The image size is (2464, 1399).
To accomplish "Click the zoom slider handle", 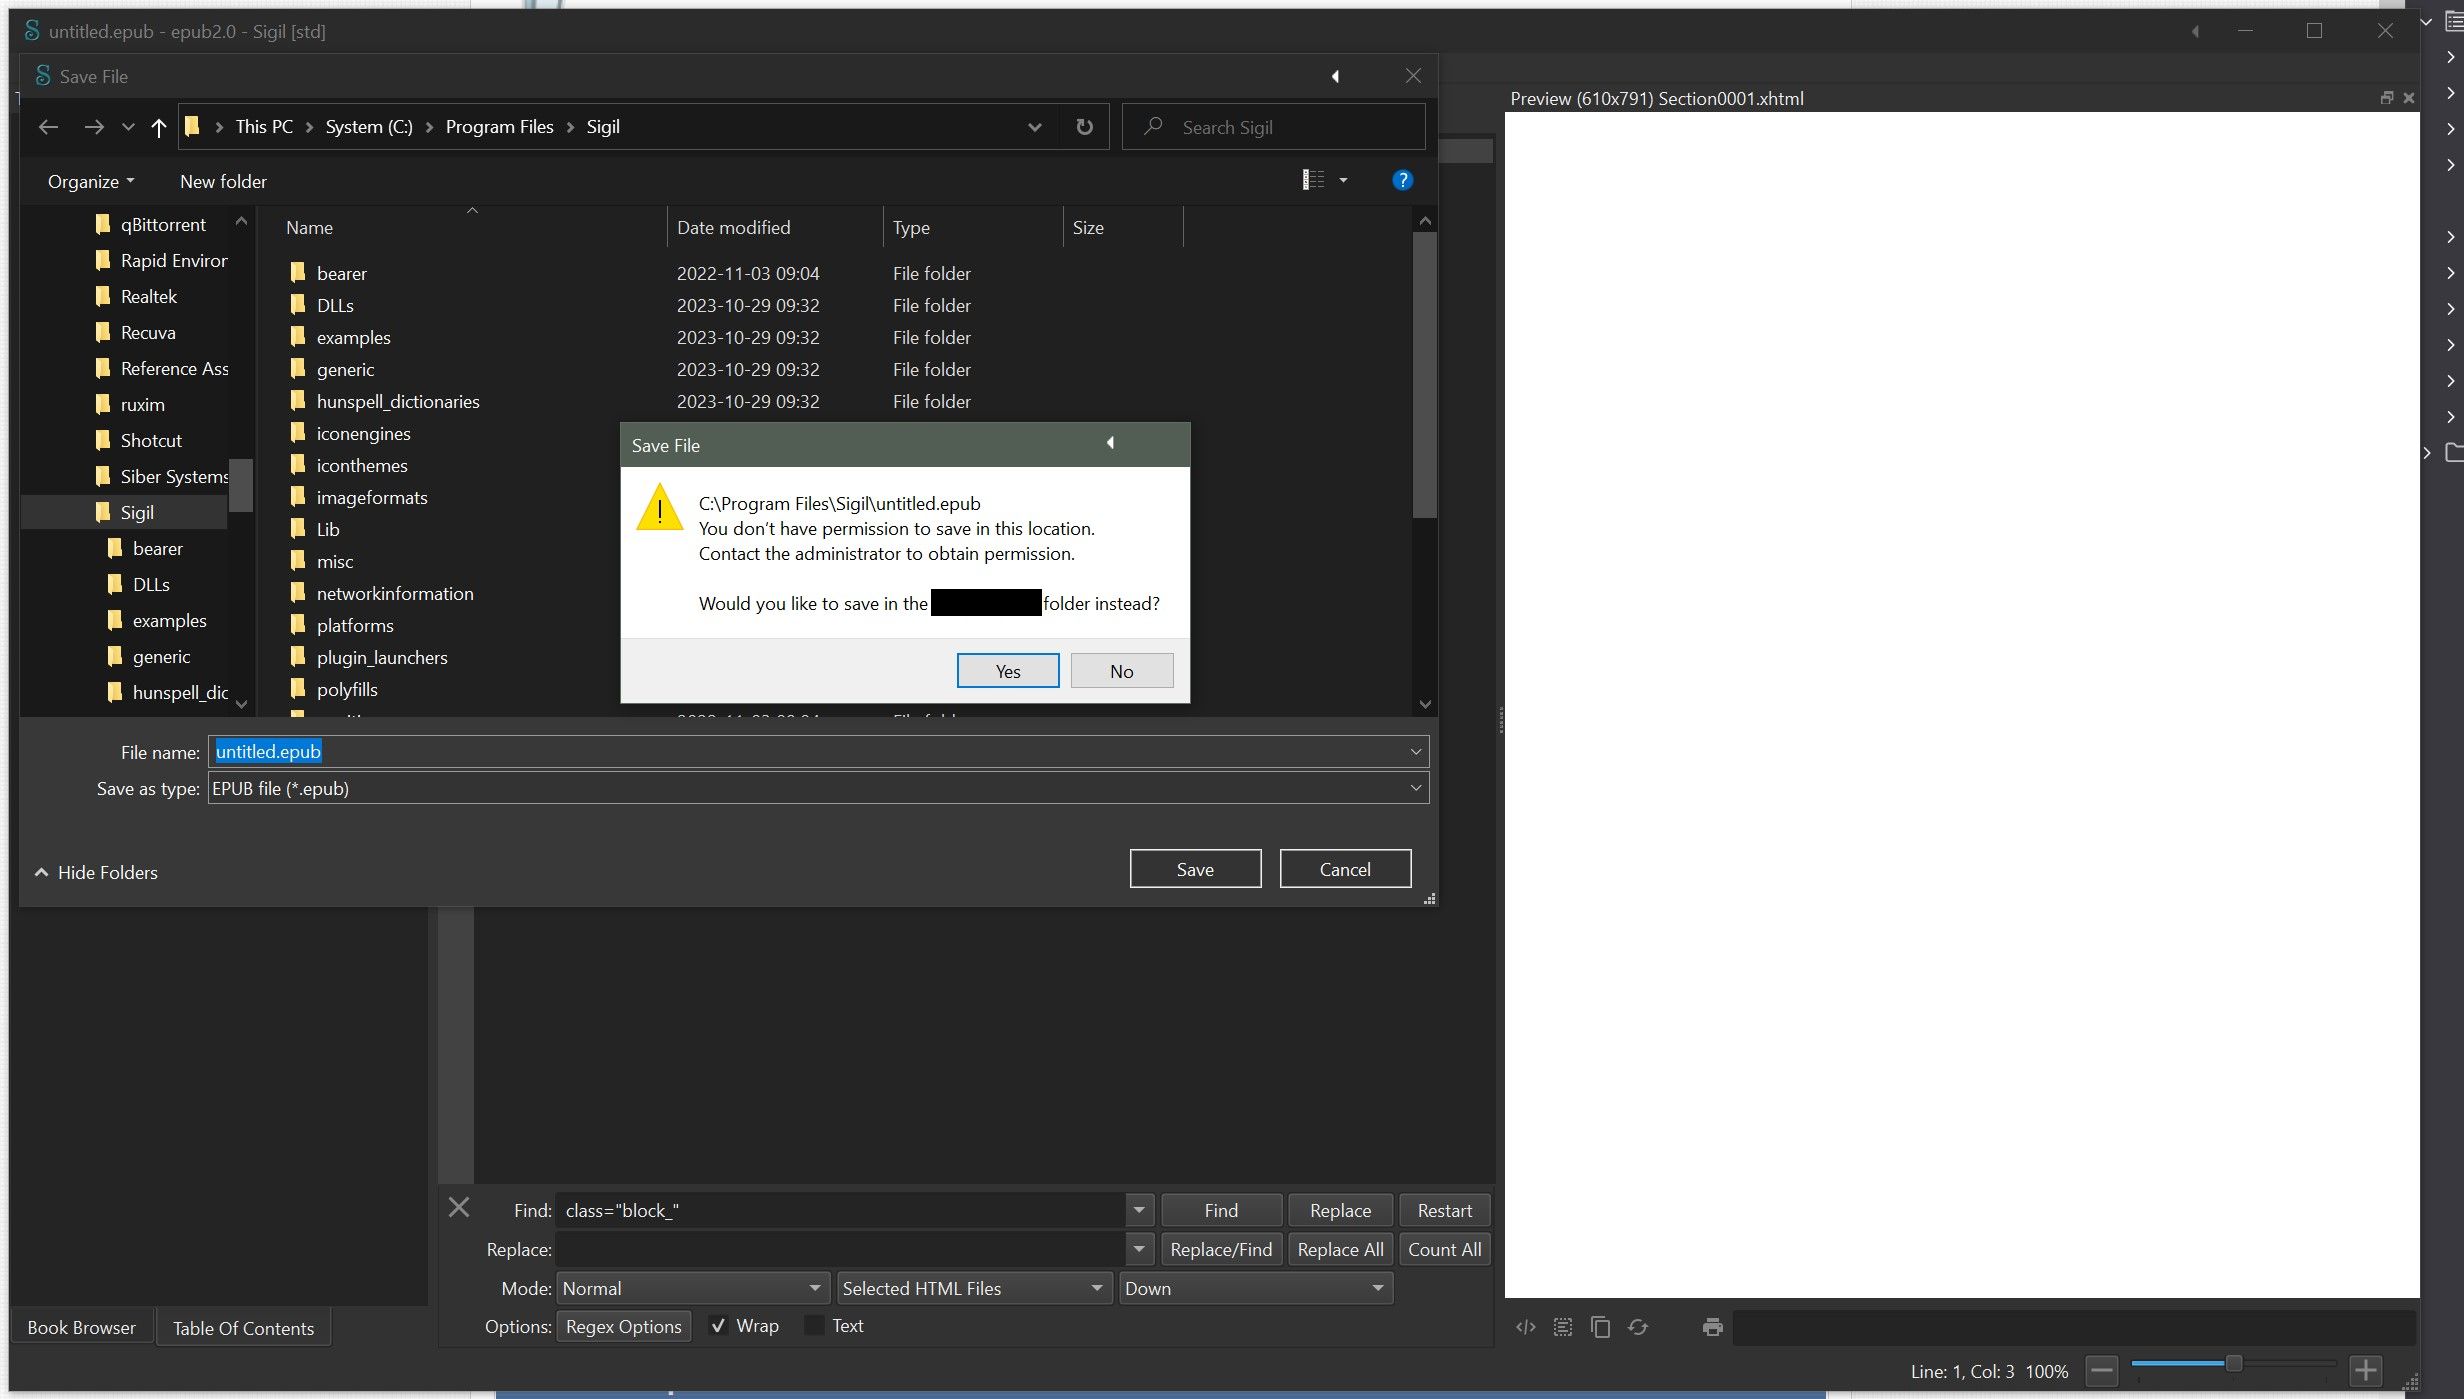I will (x=2233, y=1364).
